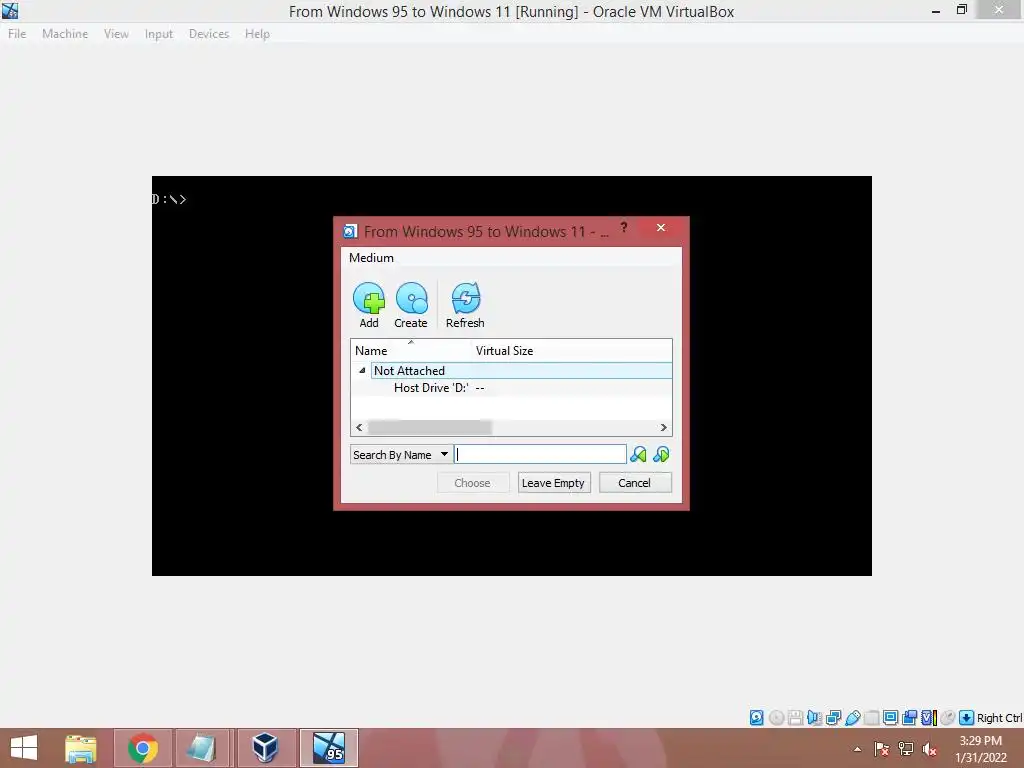Click the scrollbar right arrow
The width and height of the screenshot is (1024, 768).
point(664,428)
